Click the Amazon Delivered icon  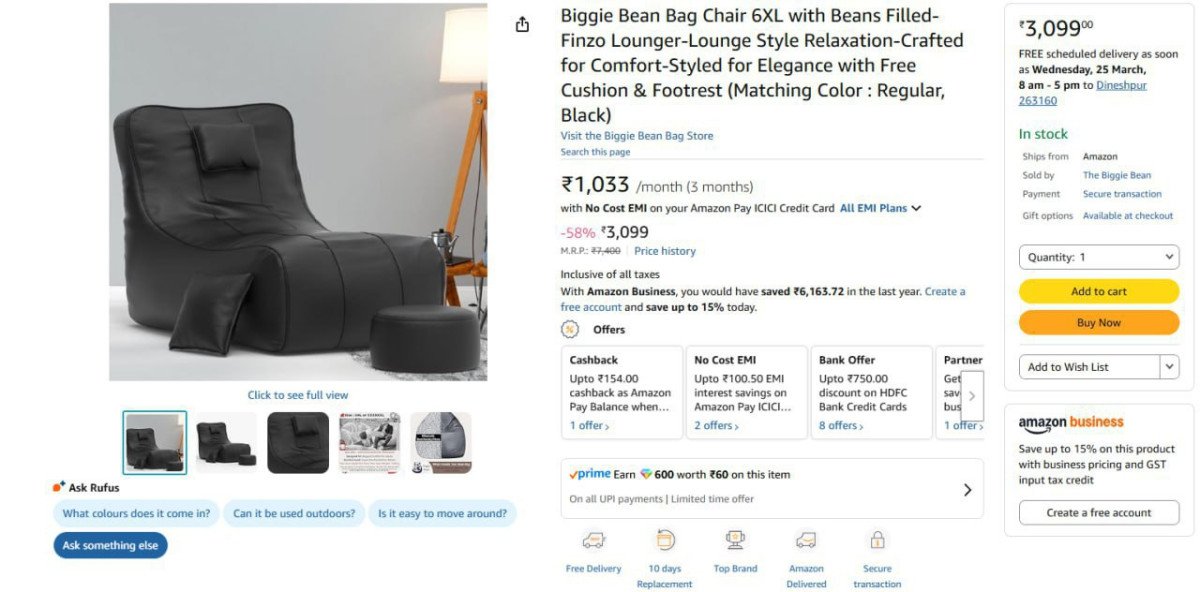(806, 541)
